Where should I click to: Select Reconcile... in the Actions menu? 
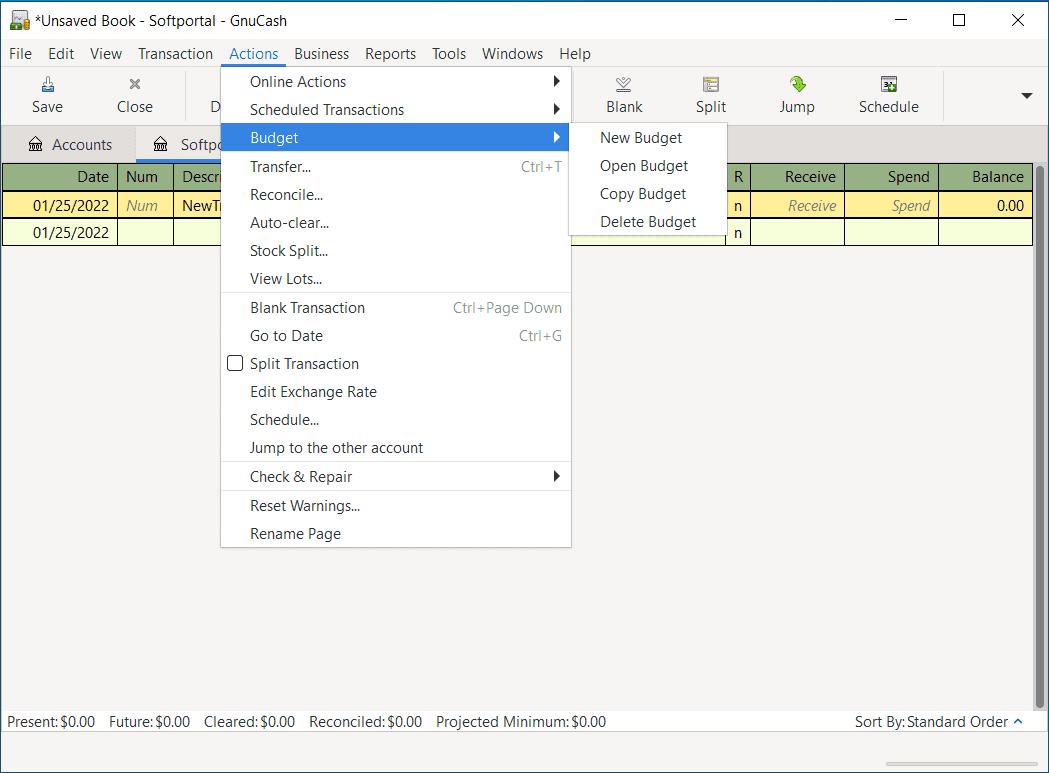[395, 195]
